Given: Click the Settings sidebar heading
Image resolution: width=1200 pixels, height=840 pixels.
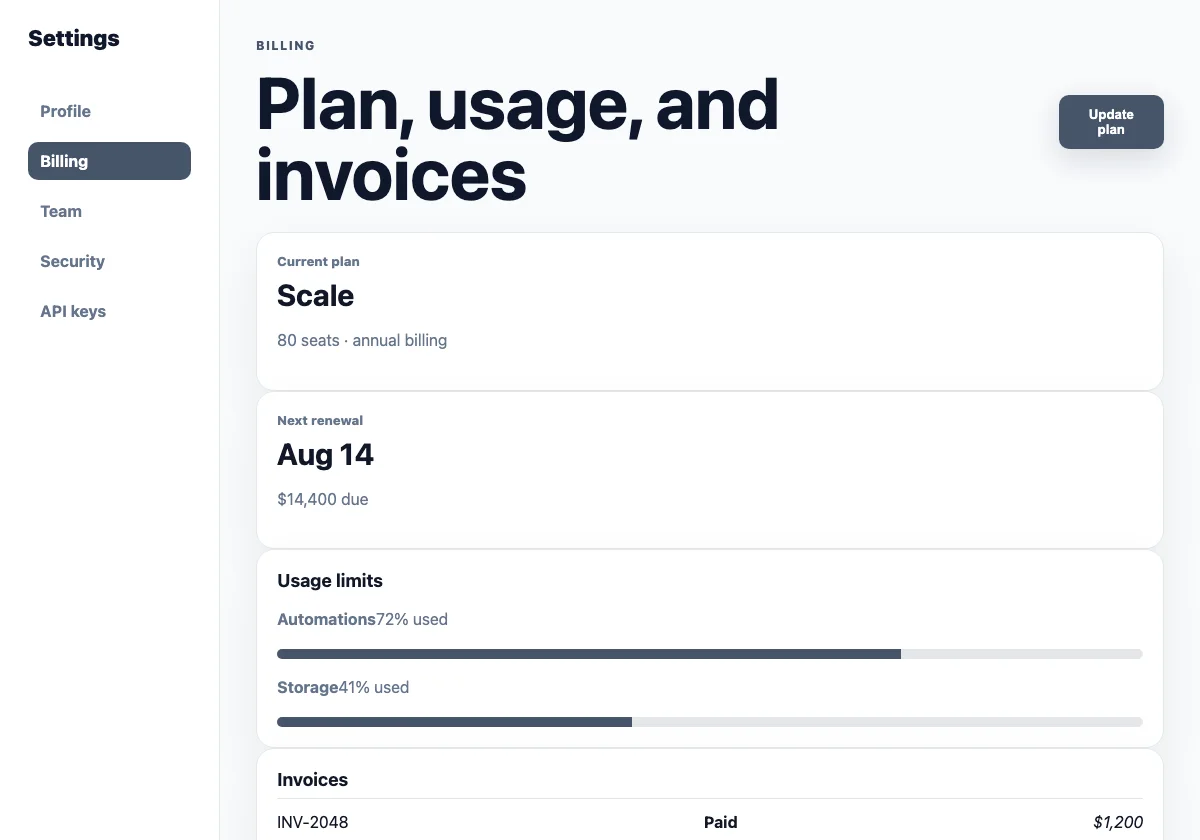Looking at the screenshot, I should click(74, 38).
